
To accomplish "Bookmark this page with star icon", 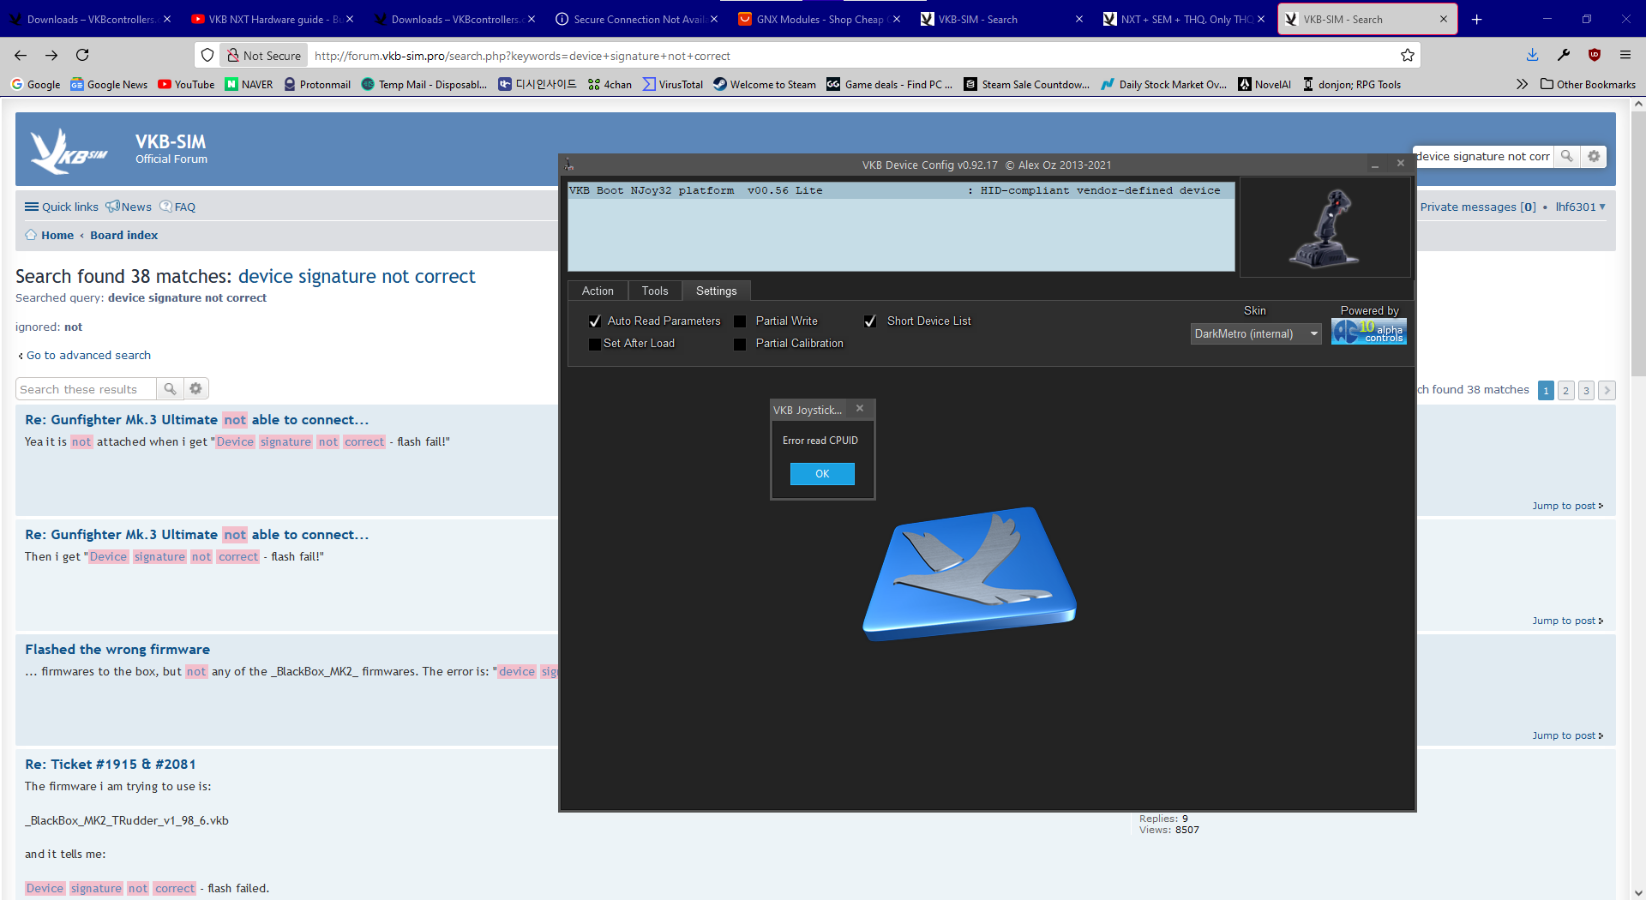I will tap(1407, 55).
